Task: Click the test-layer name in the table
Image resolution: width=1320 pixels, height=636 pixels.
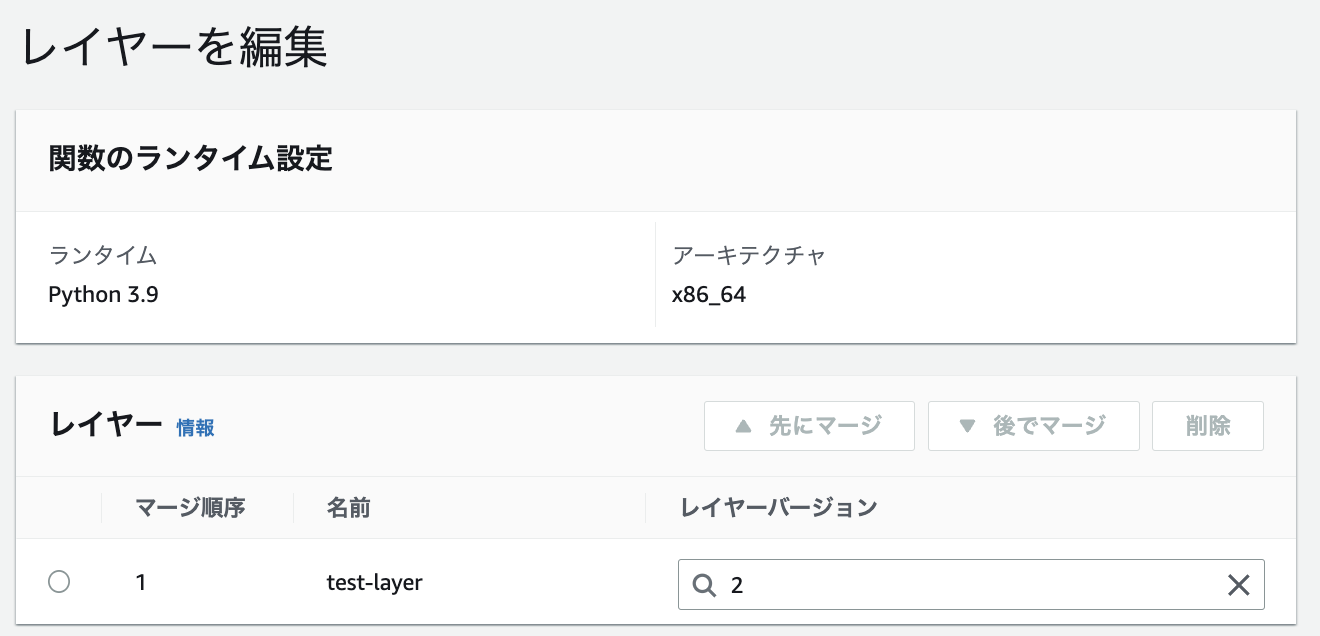Action: coord(373,582)
